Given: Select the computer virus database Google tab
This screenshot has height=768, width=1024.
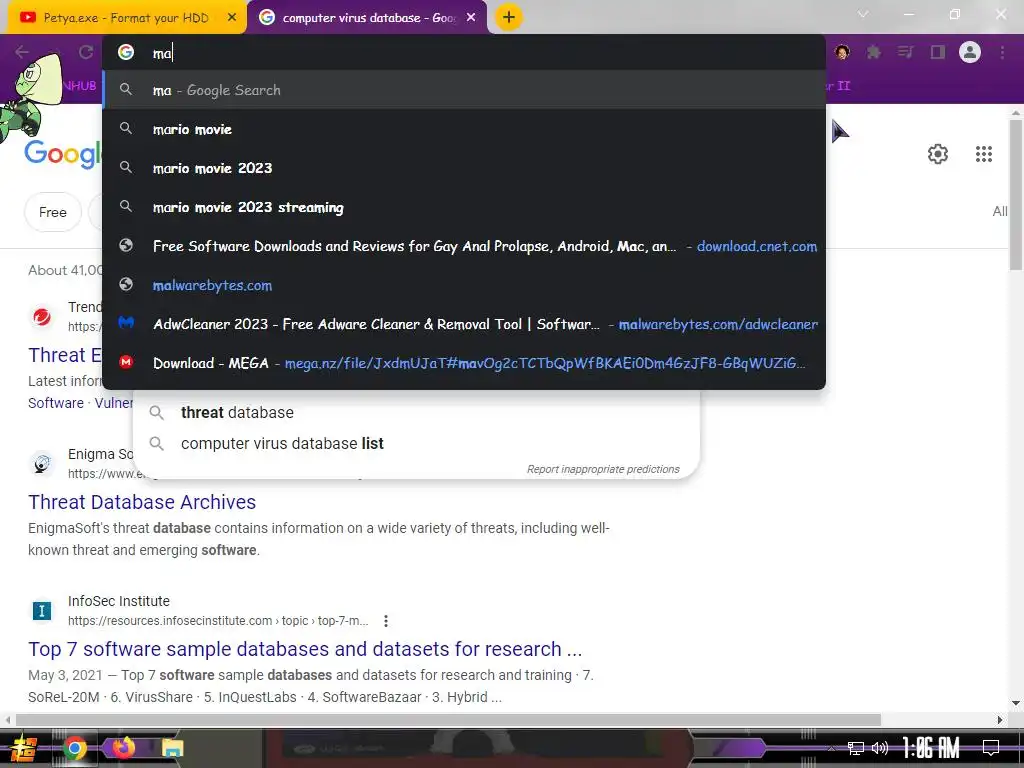Looking at the screenshot, I should 367,18.
